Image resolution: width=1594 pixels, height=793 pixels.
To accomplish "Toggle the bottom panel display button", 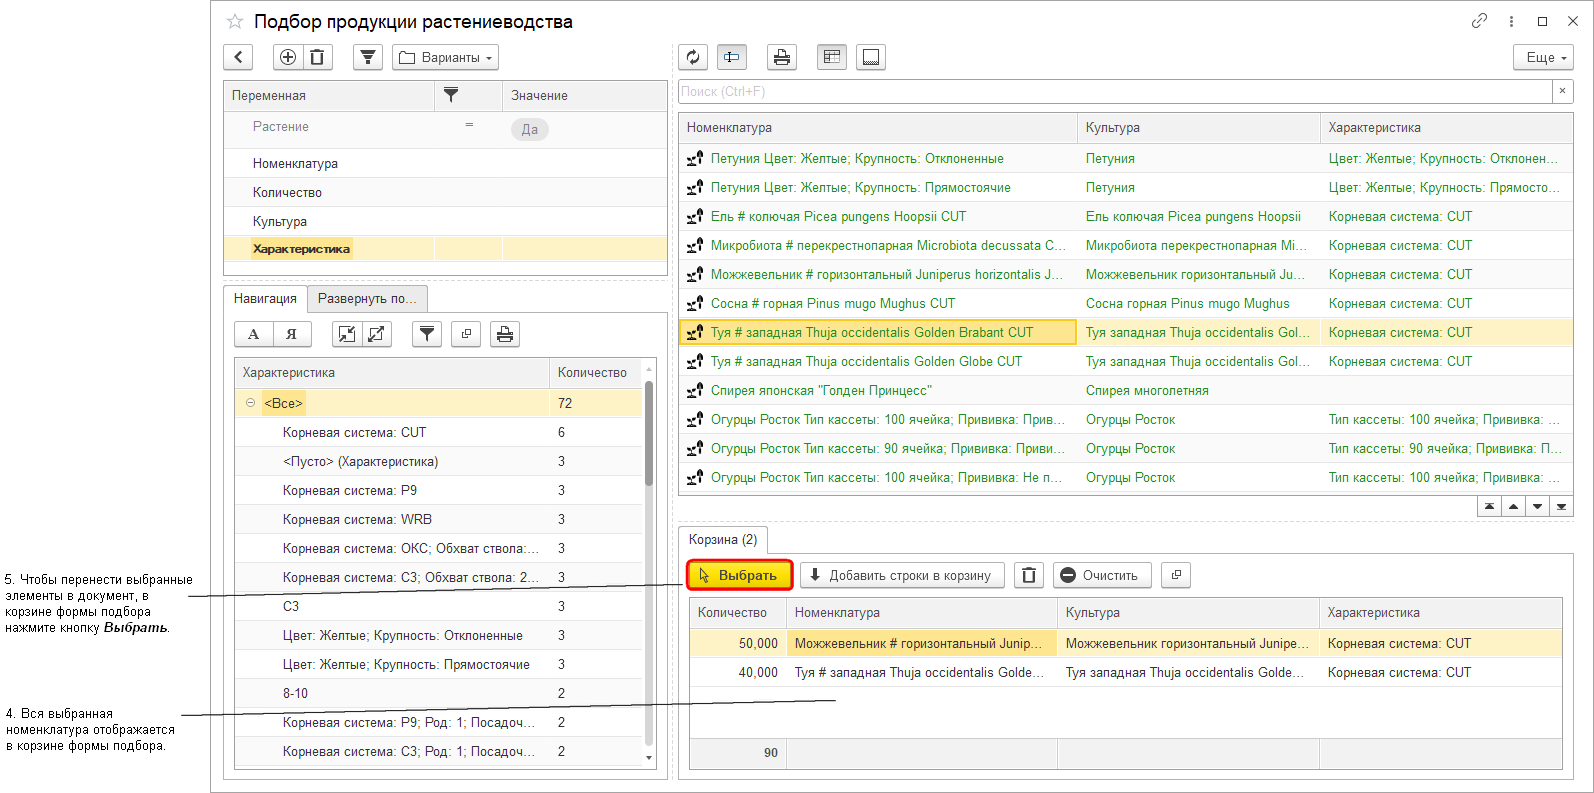I will pos(870,58).
